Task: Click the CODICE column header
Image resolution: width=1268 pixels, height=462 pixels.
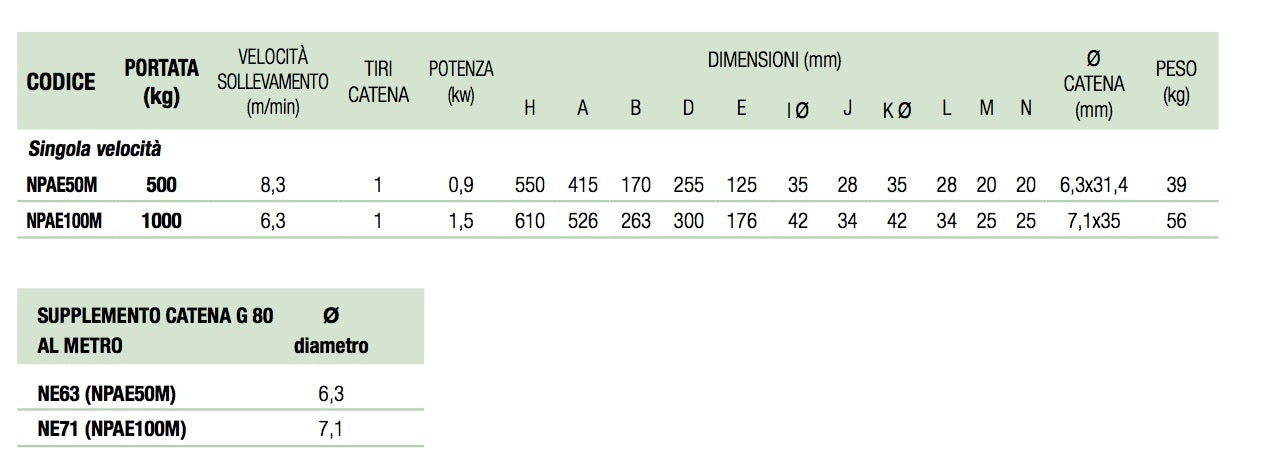Action: (x=61, y=82)
